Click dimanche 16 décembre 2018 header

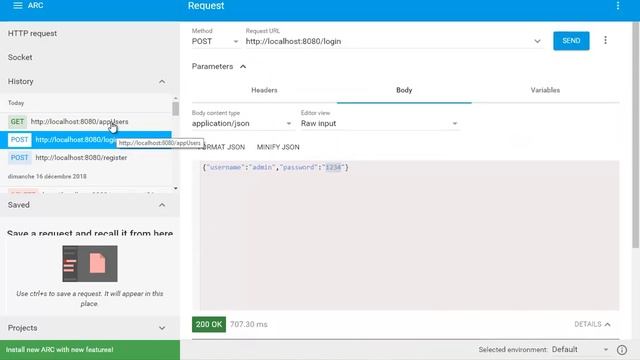click(47, 177)
